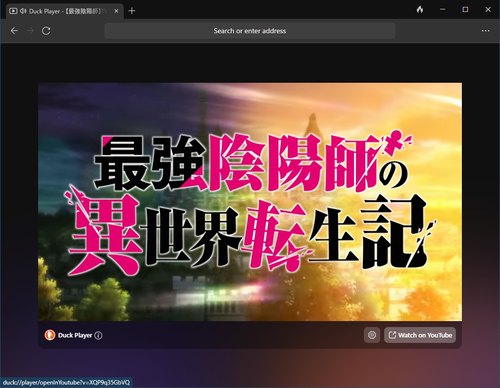
Task: Mute the tab using the speaker icon
Action: click(x=23, y=11)
